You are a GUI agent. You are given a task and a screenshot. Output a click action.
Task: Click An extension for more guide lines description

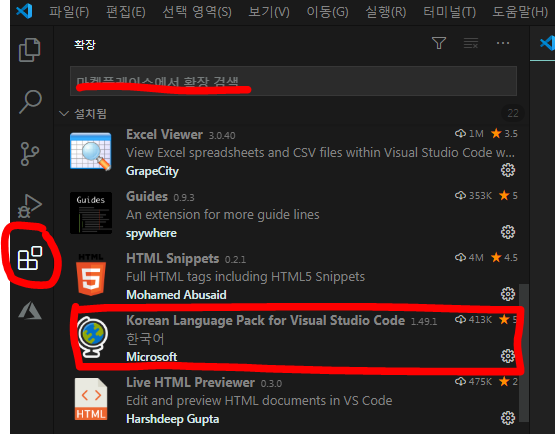223,215
